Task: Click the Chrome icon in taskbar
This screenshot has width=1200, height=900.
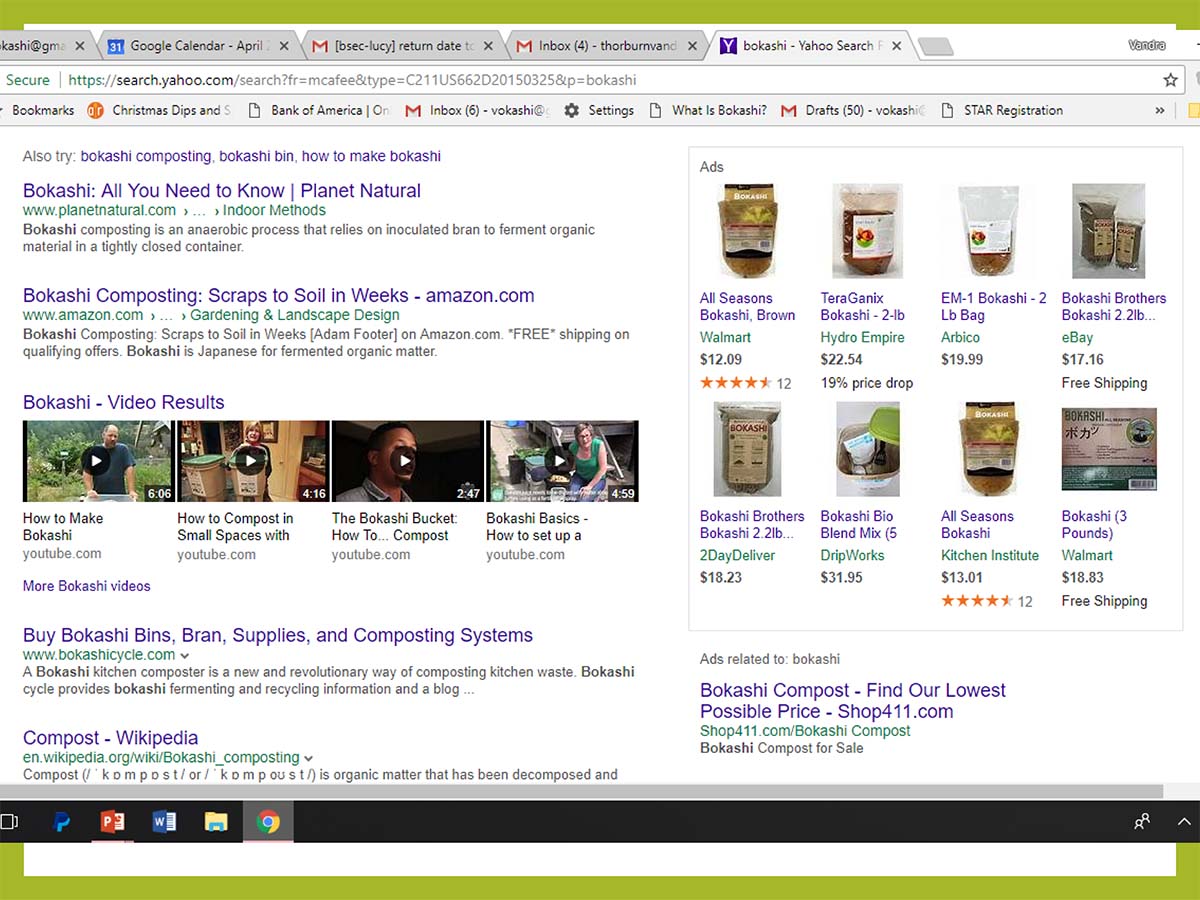Action: (x=267, y=822)
